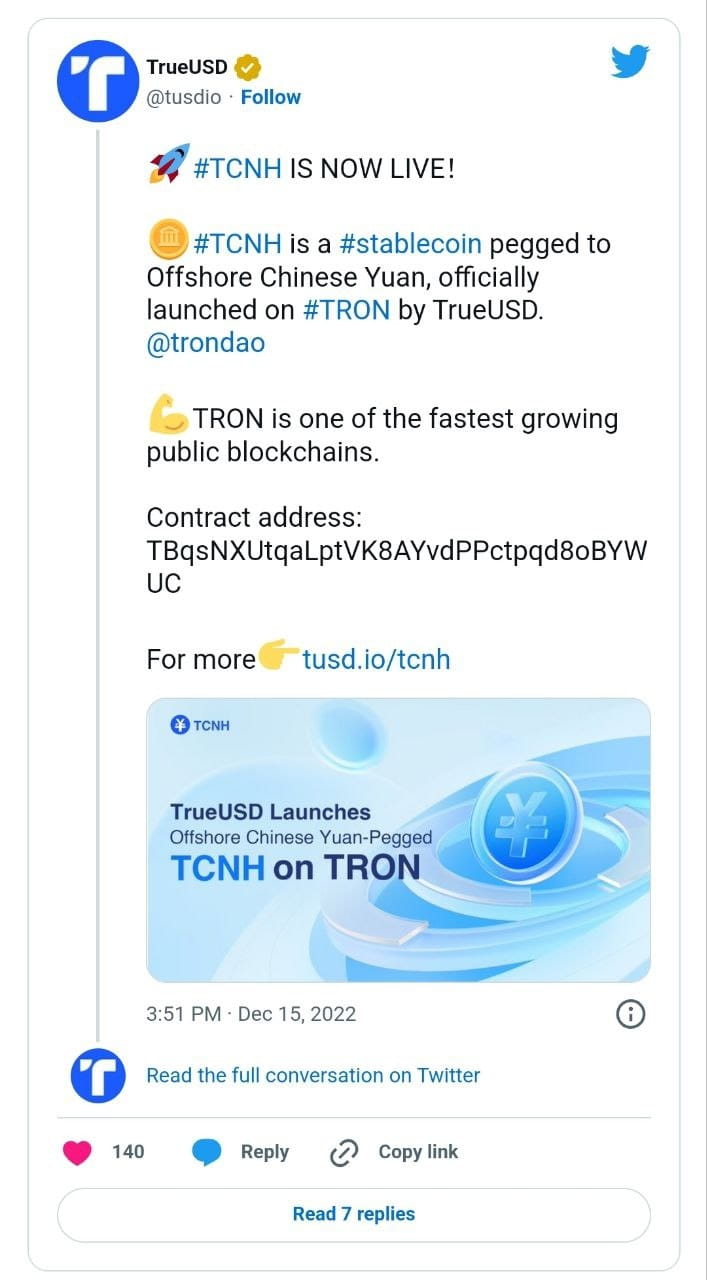Click the 3:51 PM Dec 15, 2022 timestamp
The width and height of the screenshot is (707, 1280).
click(x=251, y=1014)
